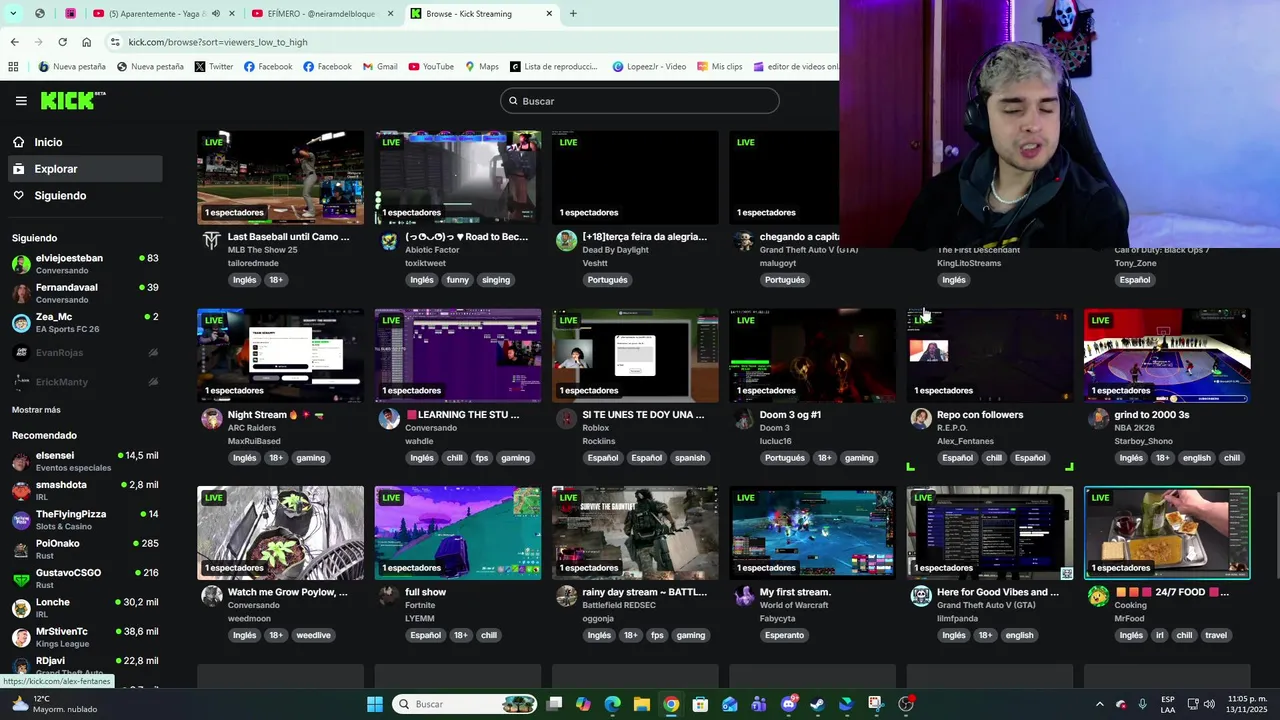Click the Veshtt channel avatar
The height and width of the screenshot is (720, 1280).
pyautogui.click(x=566, y=241)
